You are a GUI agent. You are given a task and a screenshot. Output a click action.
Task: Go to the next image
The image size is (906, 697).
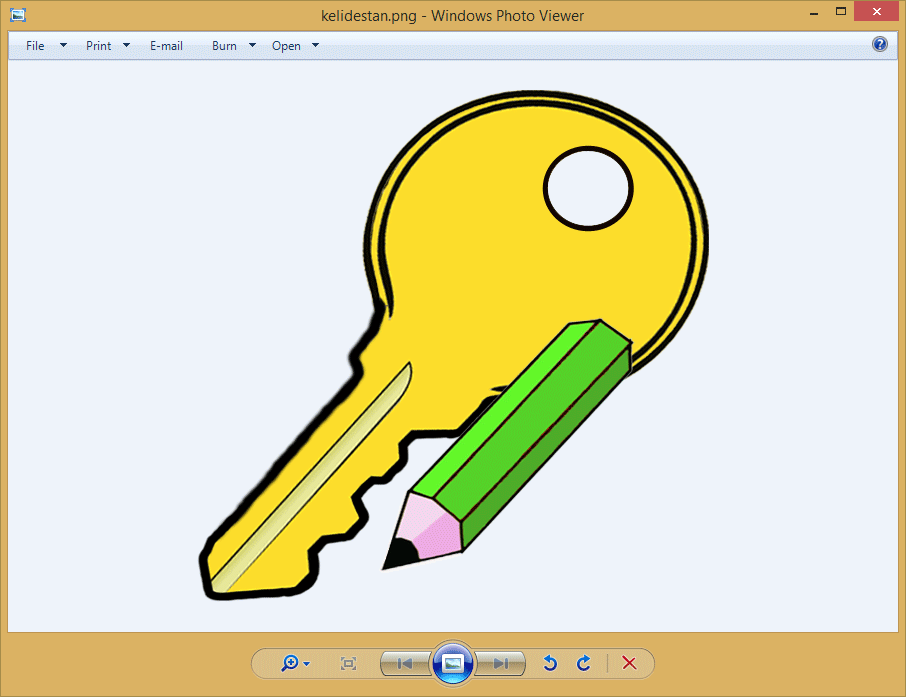pos(500,663)
